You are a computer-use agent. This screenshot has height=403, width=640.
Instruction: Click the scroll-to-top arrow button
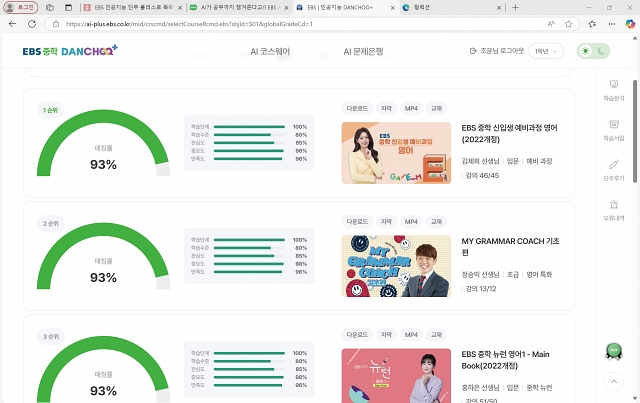point(613,382)
